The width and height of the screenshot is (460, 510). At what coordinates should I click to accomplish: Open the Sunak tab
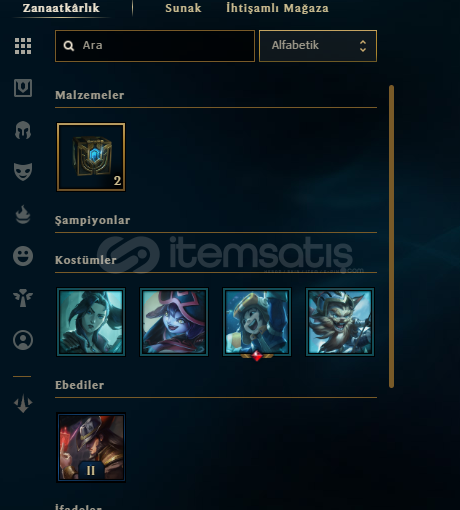point(183,8)
